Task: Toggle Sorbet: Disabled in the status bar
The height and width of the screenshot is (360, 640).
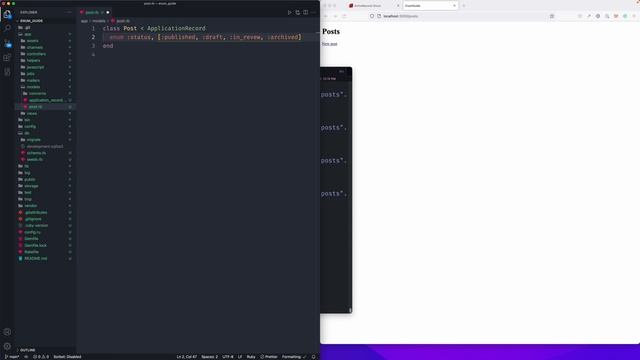Action: (67, 357)
